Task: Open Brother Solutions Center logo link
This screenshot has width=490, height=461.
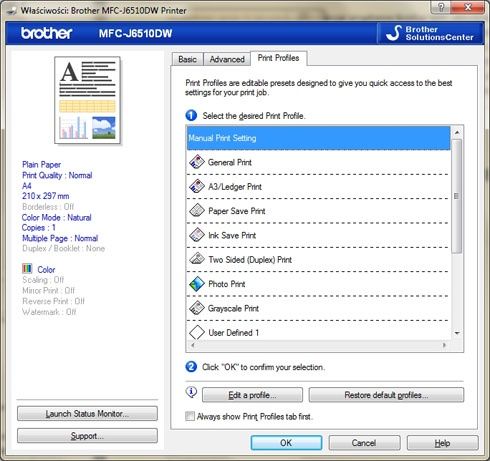Action: (430, 33)
